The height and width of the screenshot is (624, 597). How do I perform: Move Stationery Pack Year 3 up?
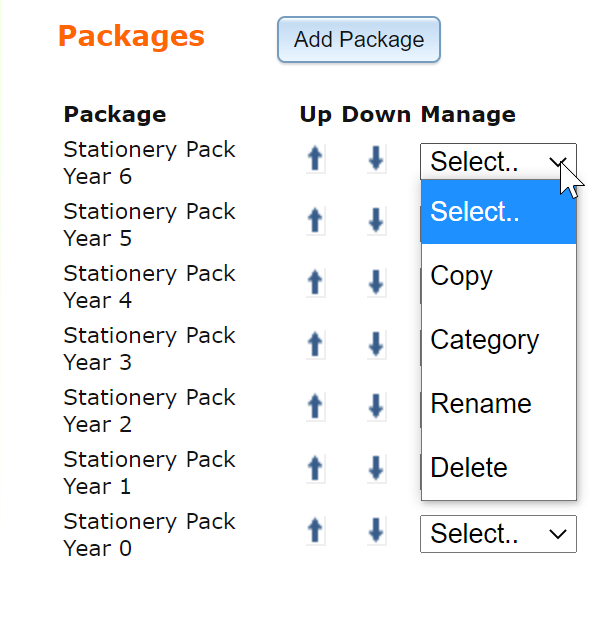(x=316, y=345)
